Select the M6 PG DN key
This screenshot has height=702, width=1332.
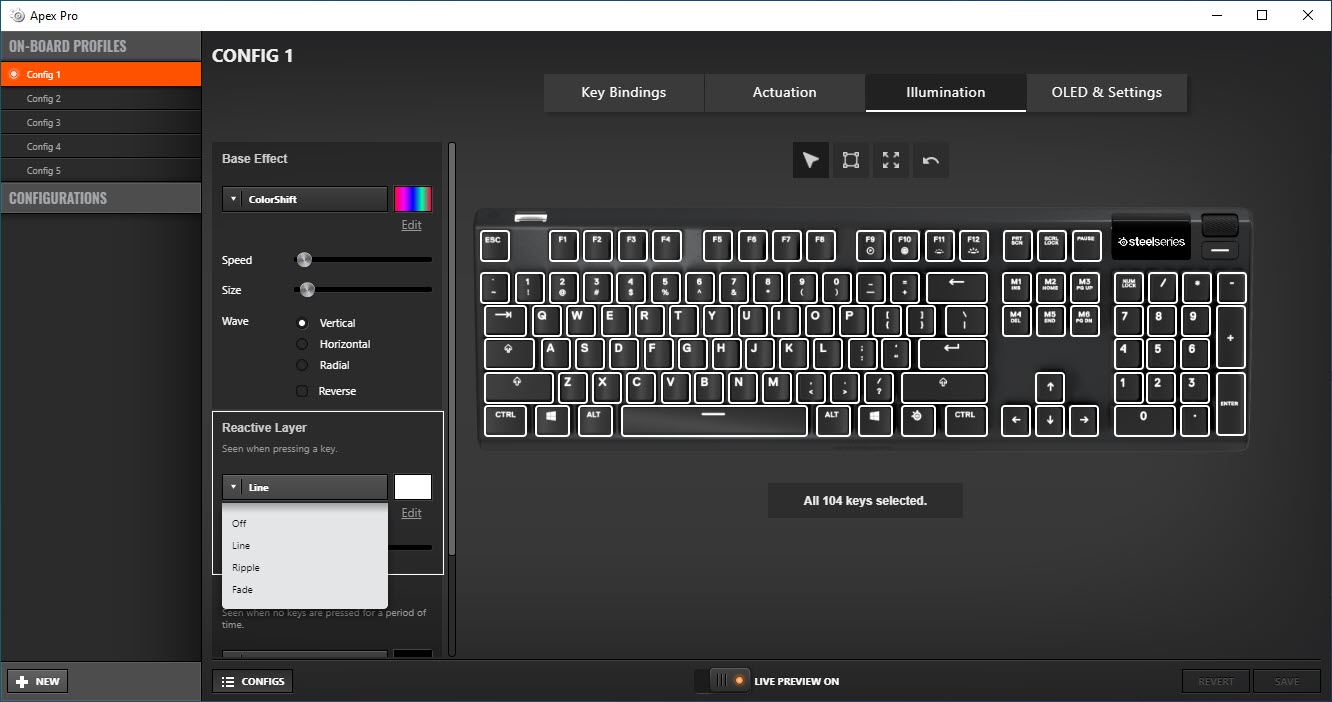tap(1085, 321)
